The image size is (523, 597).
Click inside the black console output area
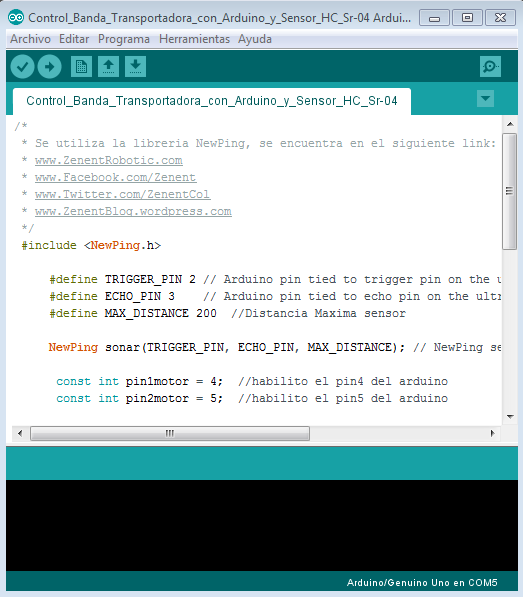[262, 525]
